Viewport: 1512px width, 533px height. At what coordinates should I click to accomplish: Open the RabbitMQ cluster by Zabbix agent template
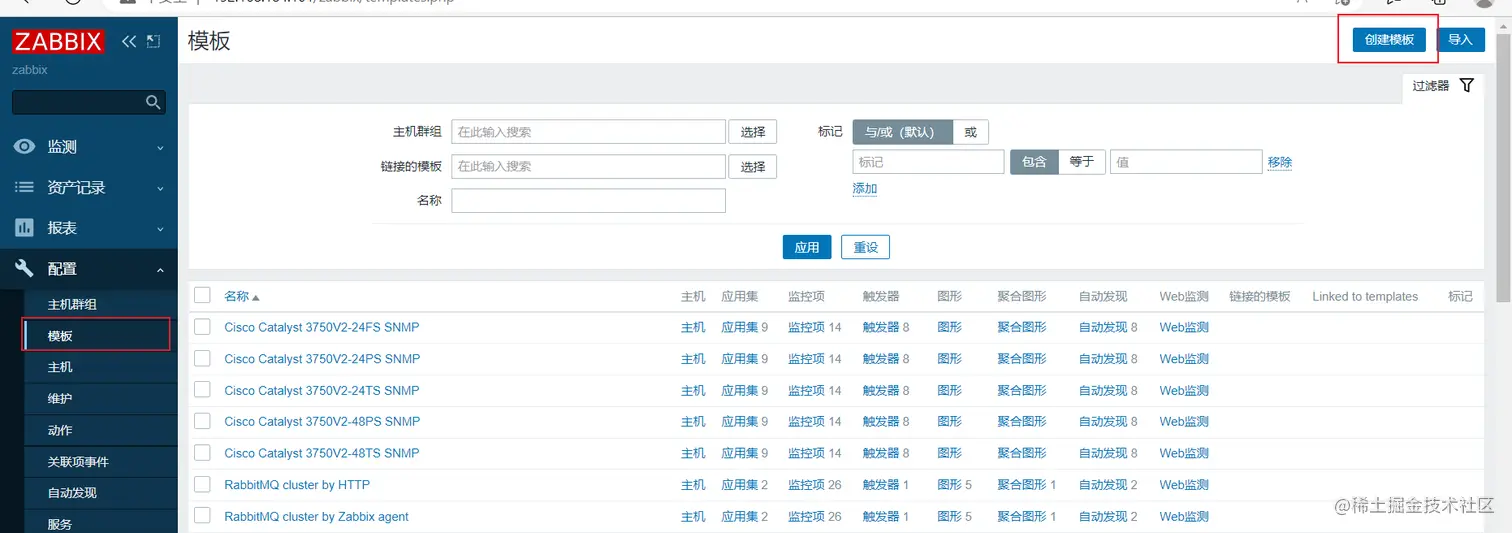[x=316, y=517]
